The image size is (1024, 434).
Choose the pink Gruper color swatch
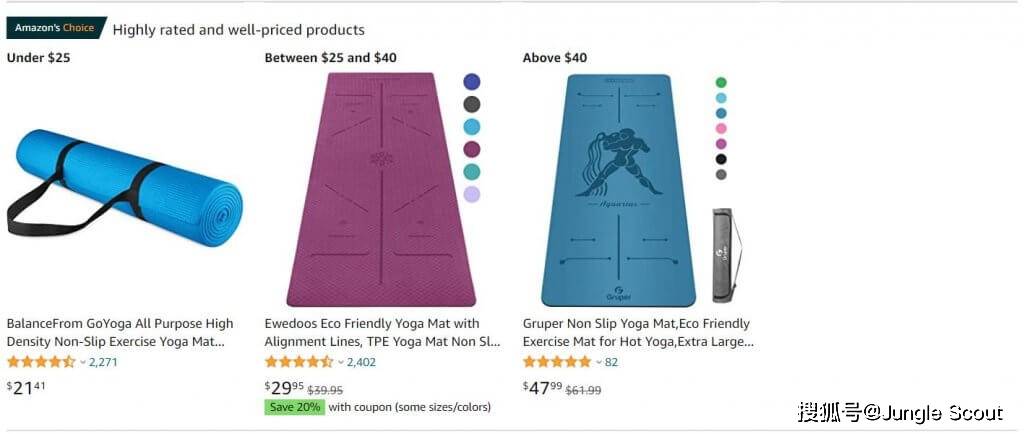[x=721, y=129]
